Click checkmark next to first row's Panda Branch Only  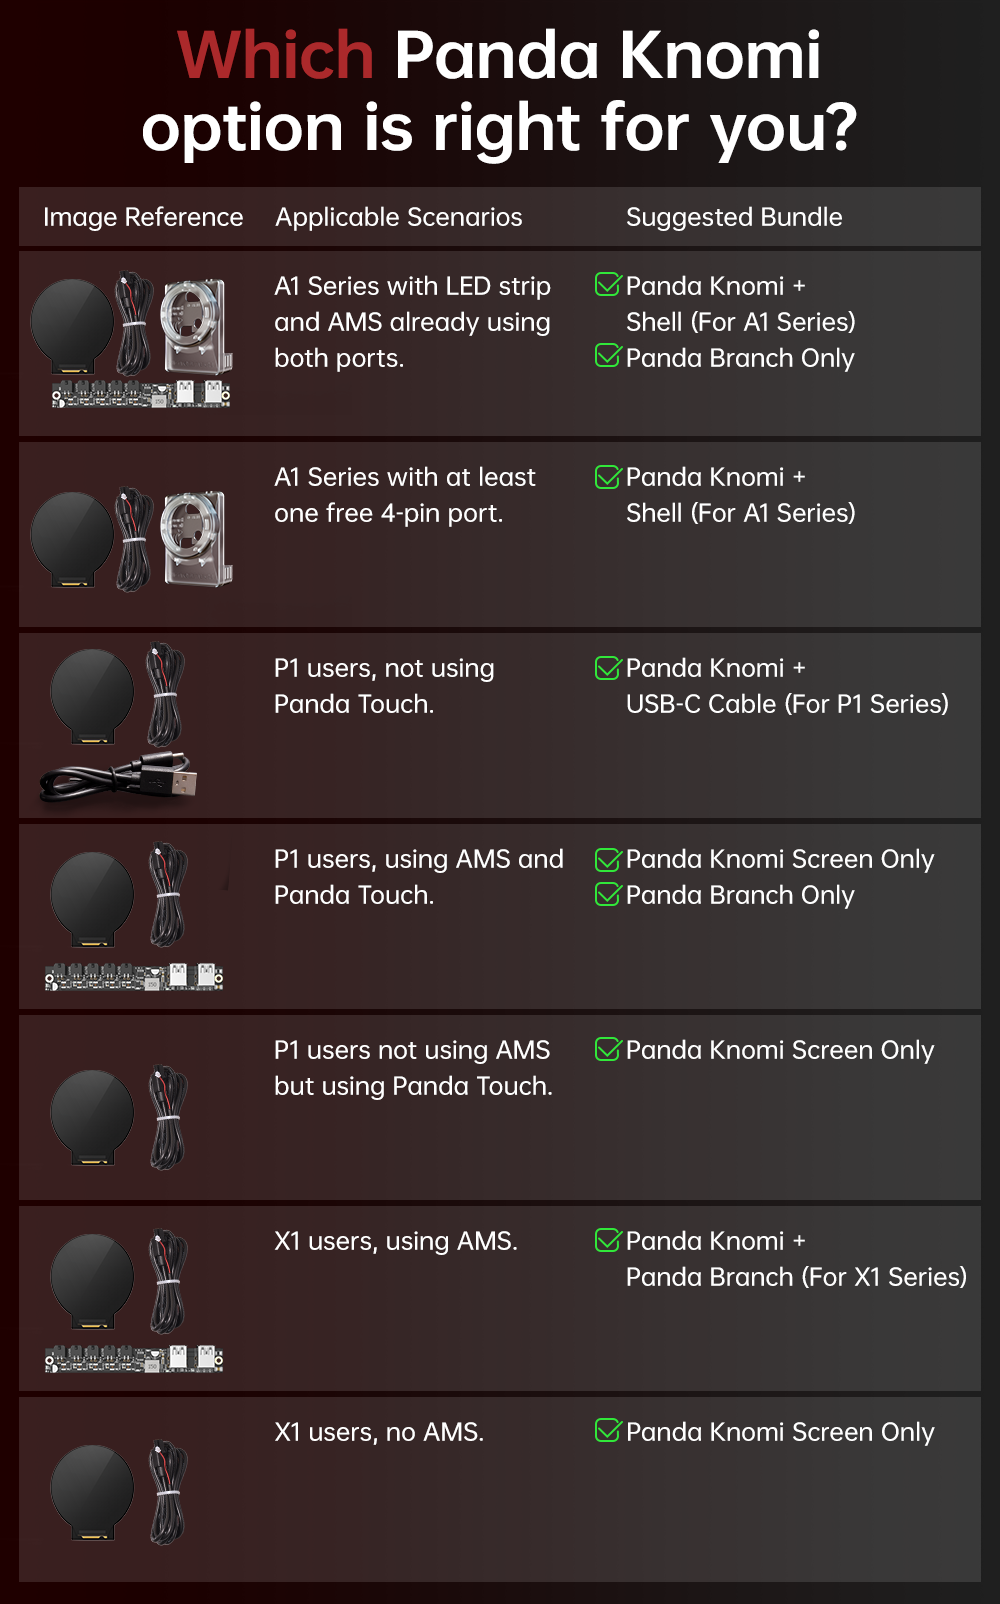point(607,356)
